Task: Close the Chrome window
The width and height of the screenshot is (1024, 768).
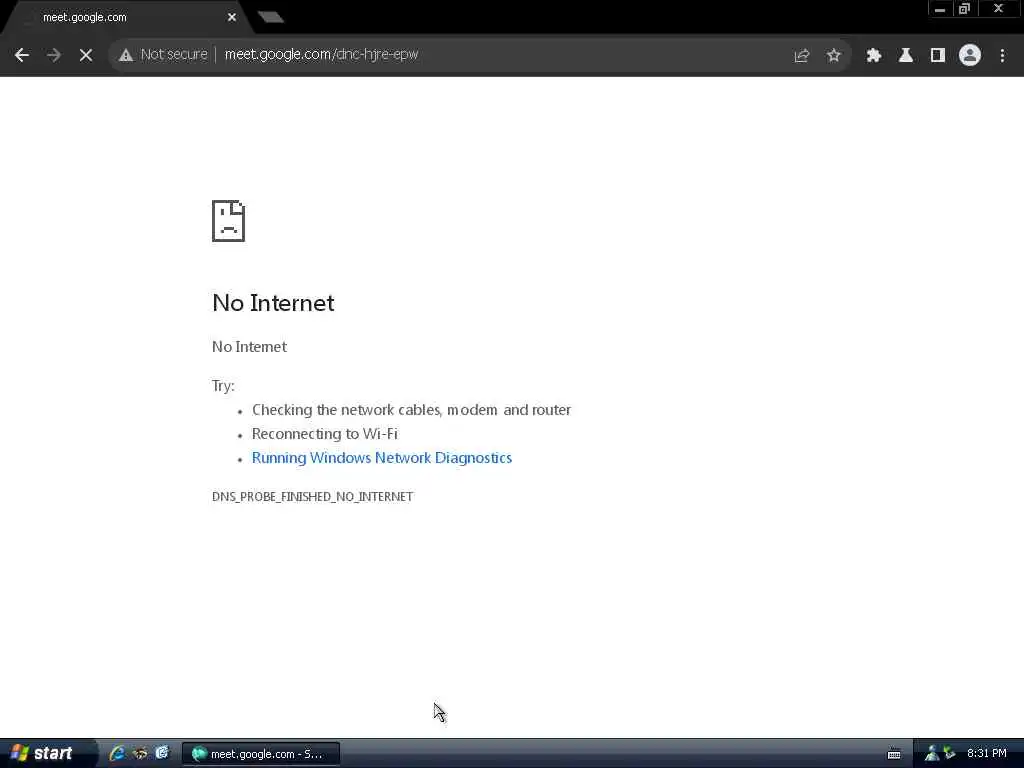Action: click(999, 9)
